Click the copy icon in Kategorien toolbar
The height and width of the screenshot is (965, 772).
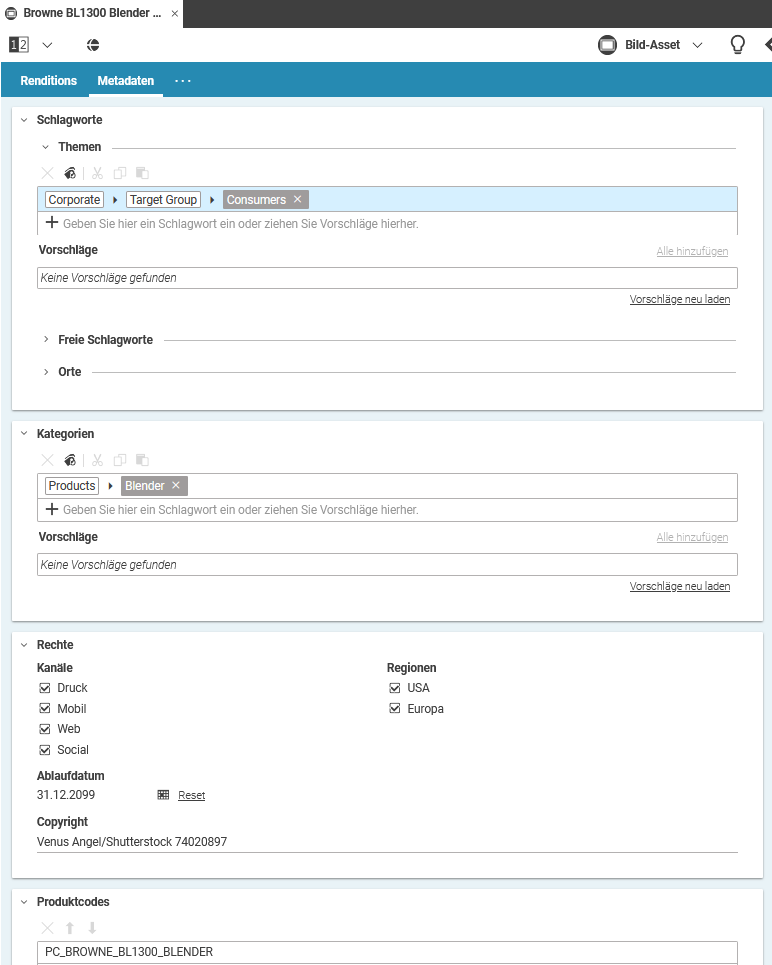coord(120,460)
